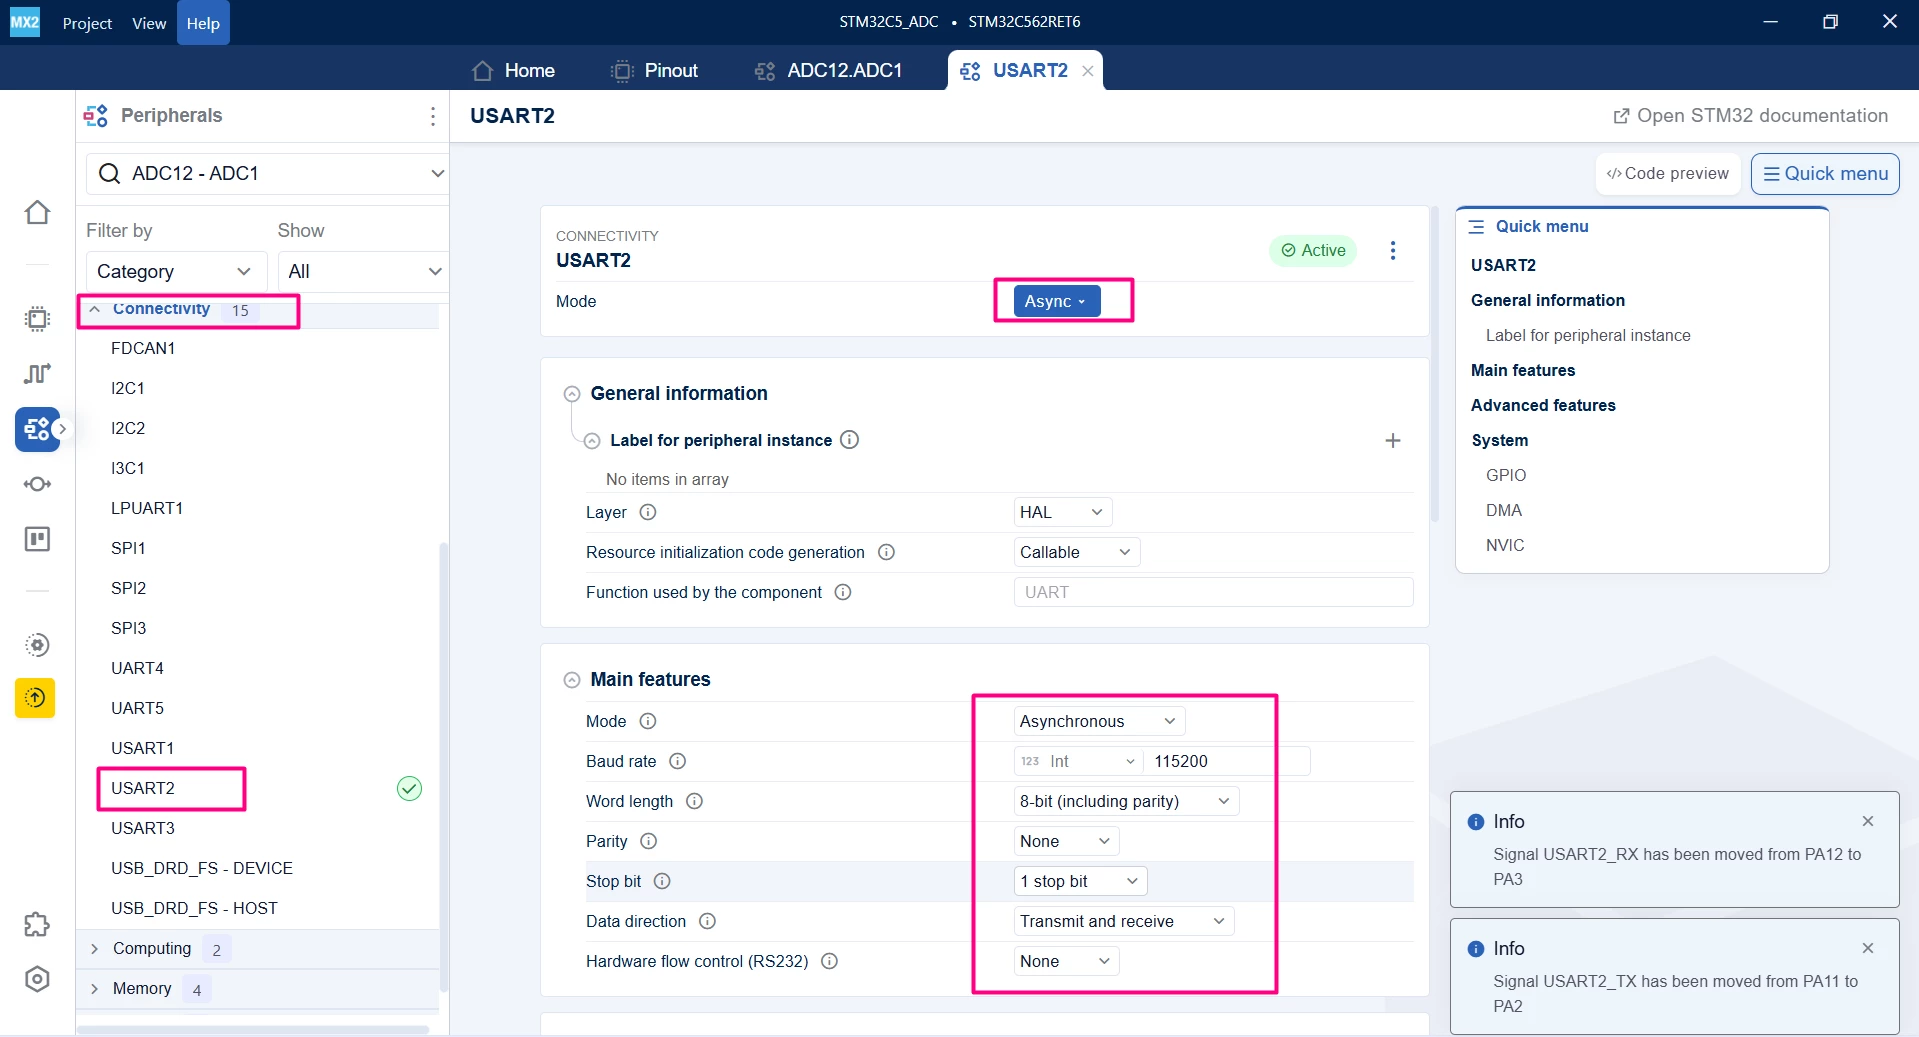Show info for Function used by the component

click(843, 592)
